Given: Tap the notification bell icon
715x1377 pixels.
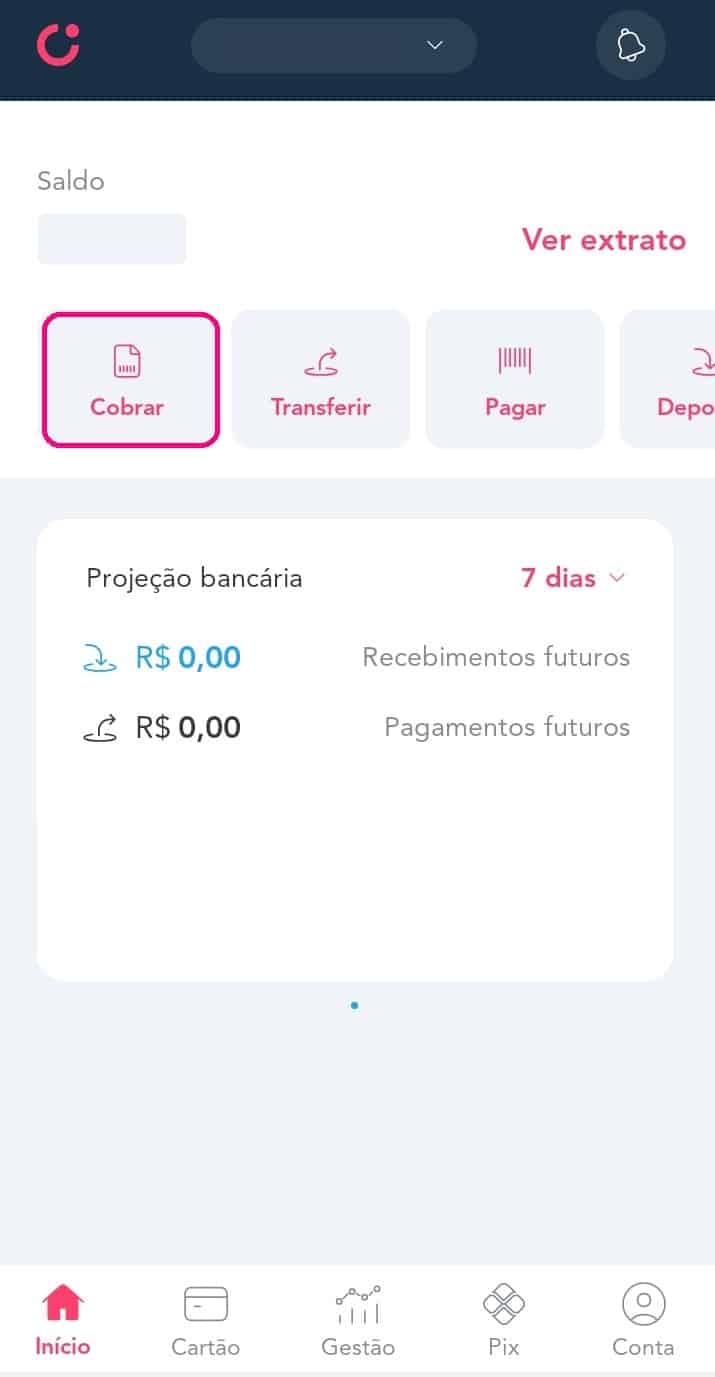Looking at the screenshot, I should coord(630,45).
